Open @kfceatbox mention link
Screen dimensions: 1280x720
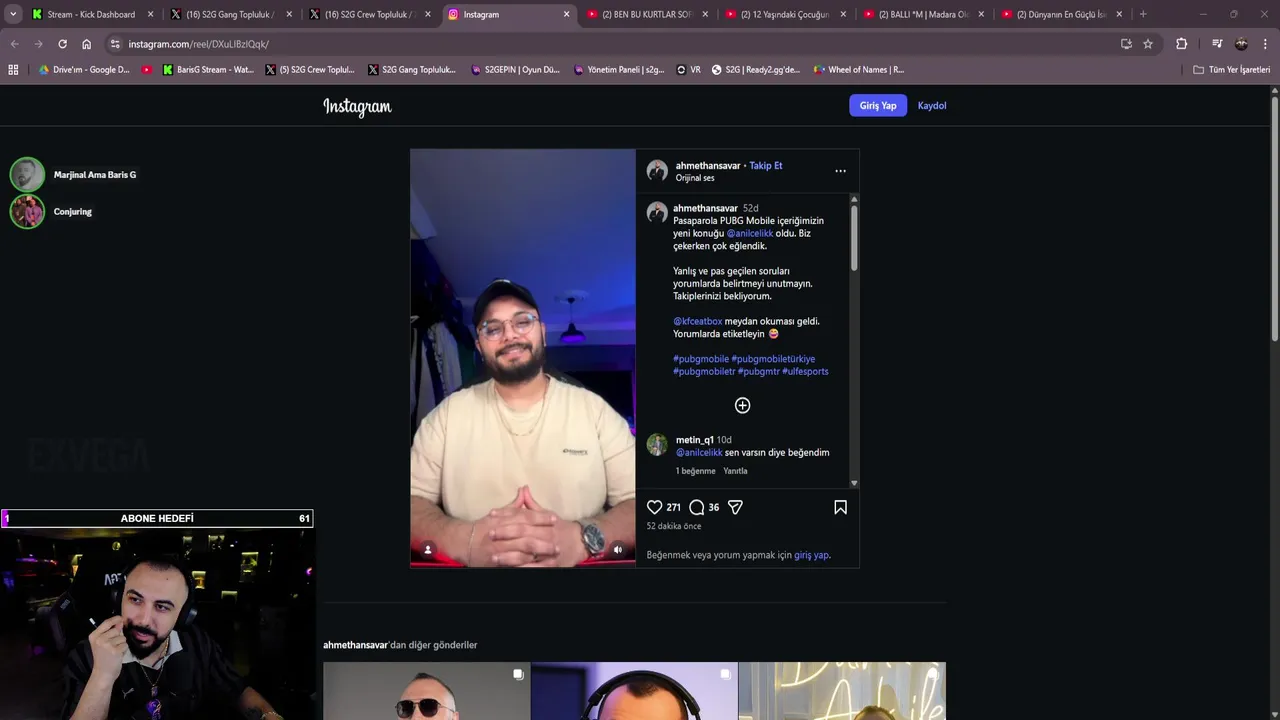click(698, 321)
